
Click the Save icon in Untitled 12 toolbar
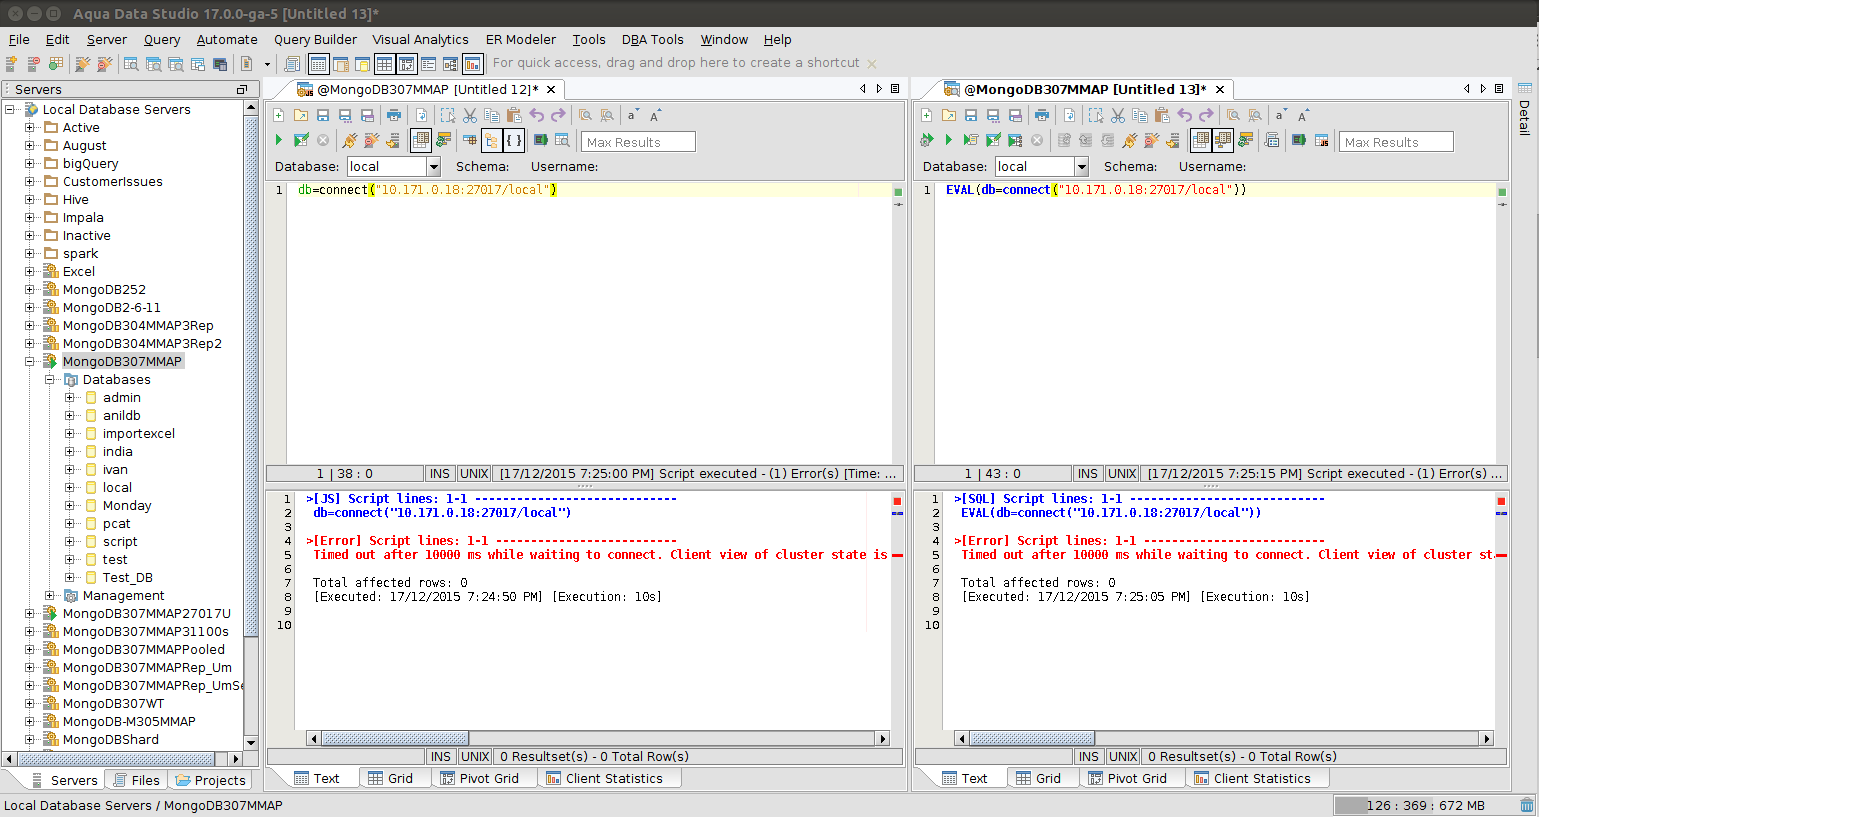(x=323, y=116)
